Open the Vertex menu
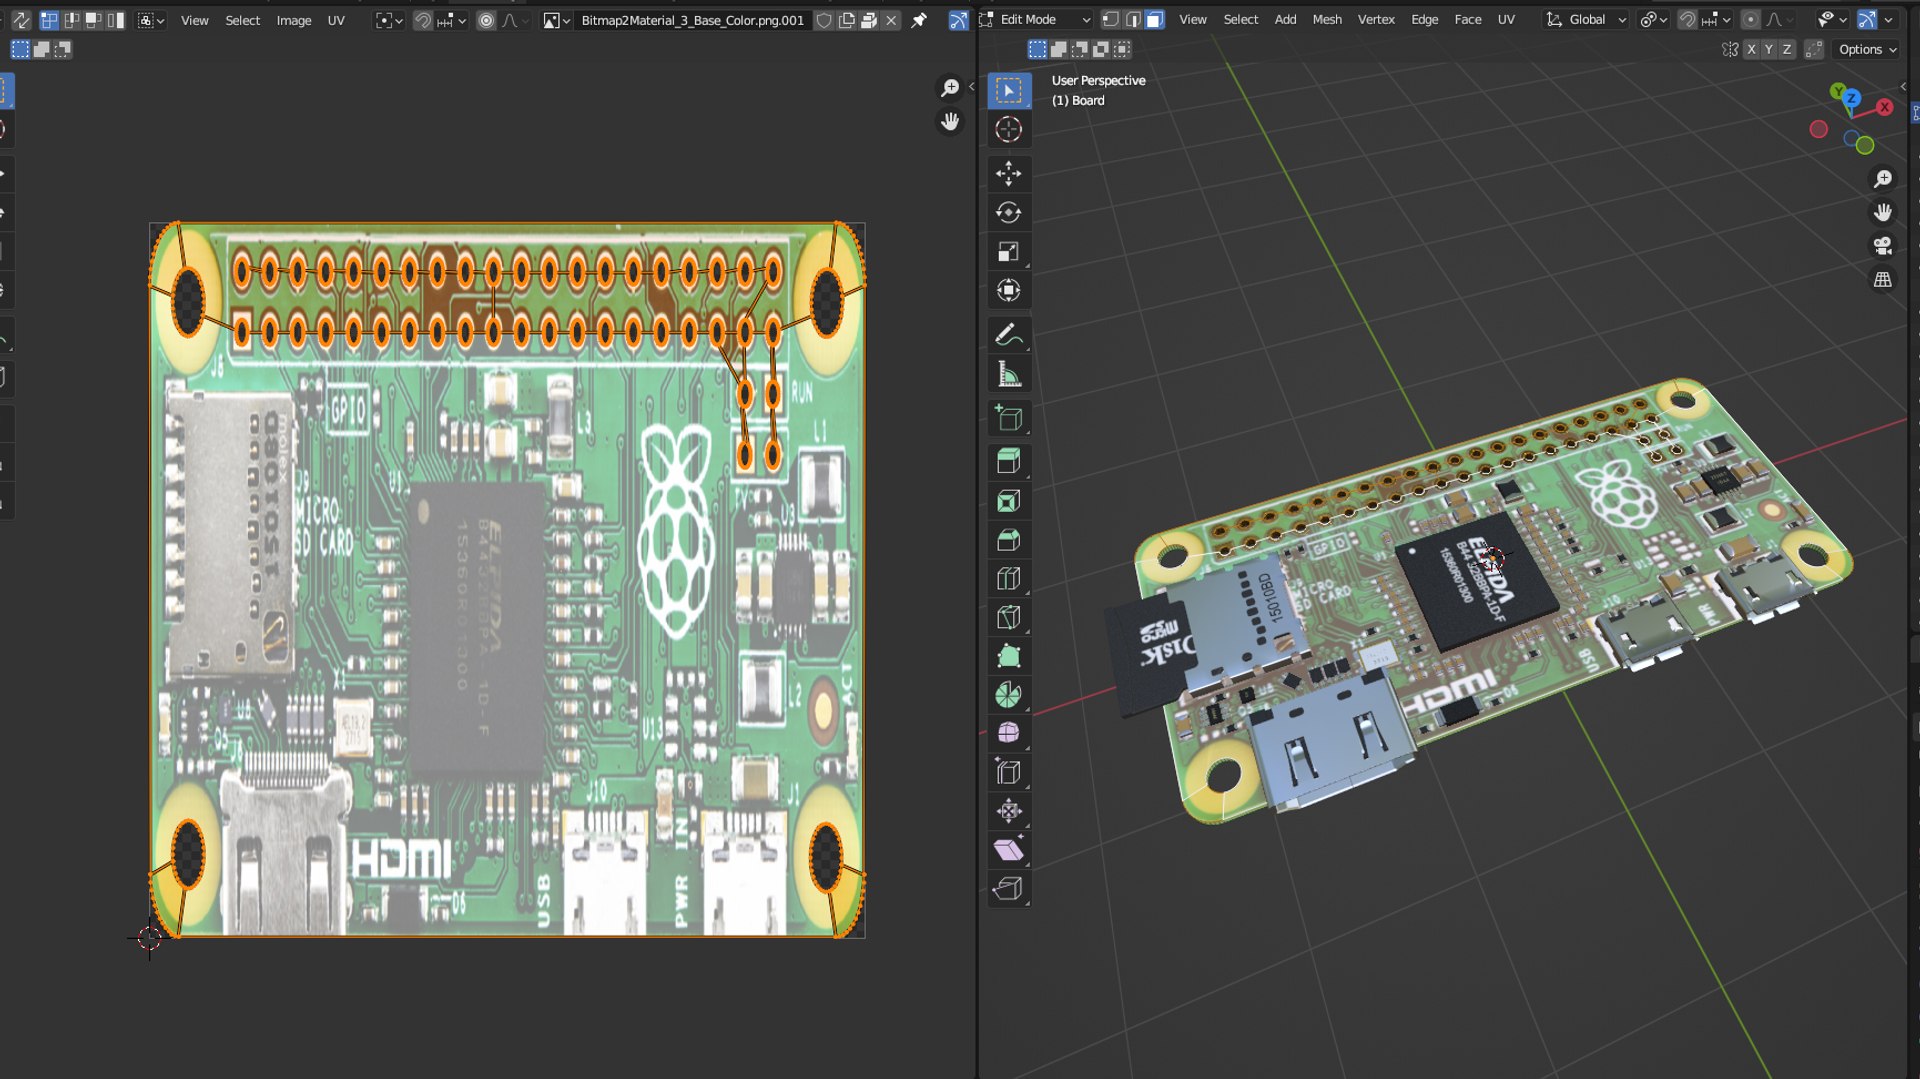Viewport: 1920px width, 1079px height. 1376,20
